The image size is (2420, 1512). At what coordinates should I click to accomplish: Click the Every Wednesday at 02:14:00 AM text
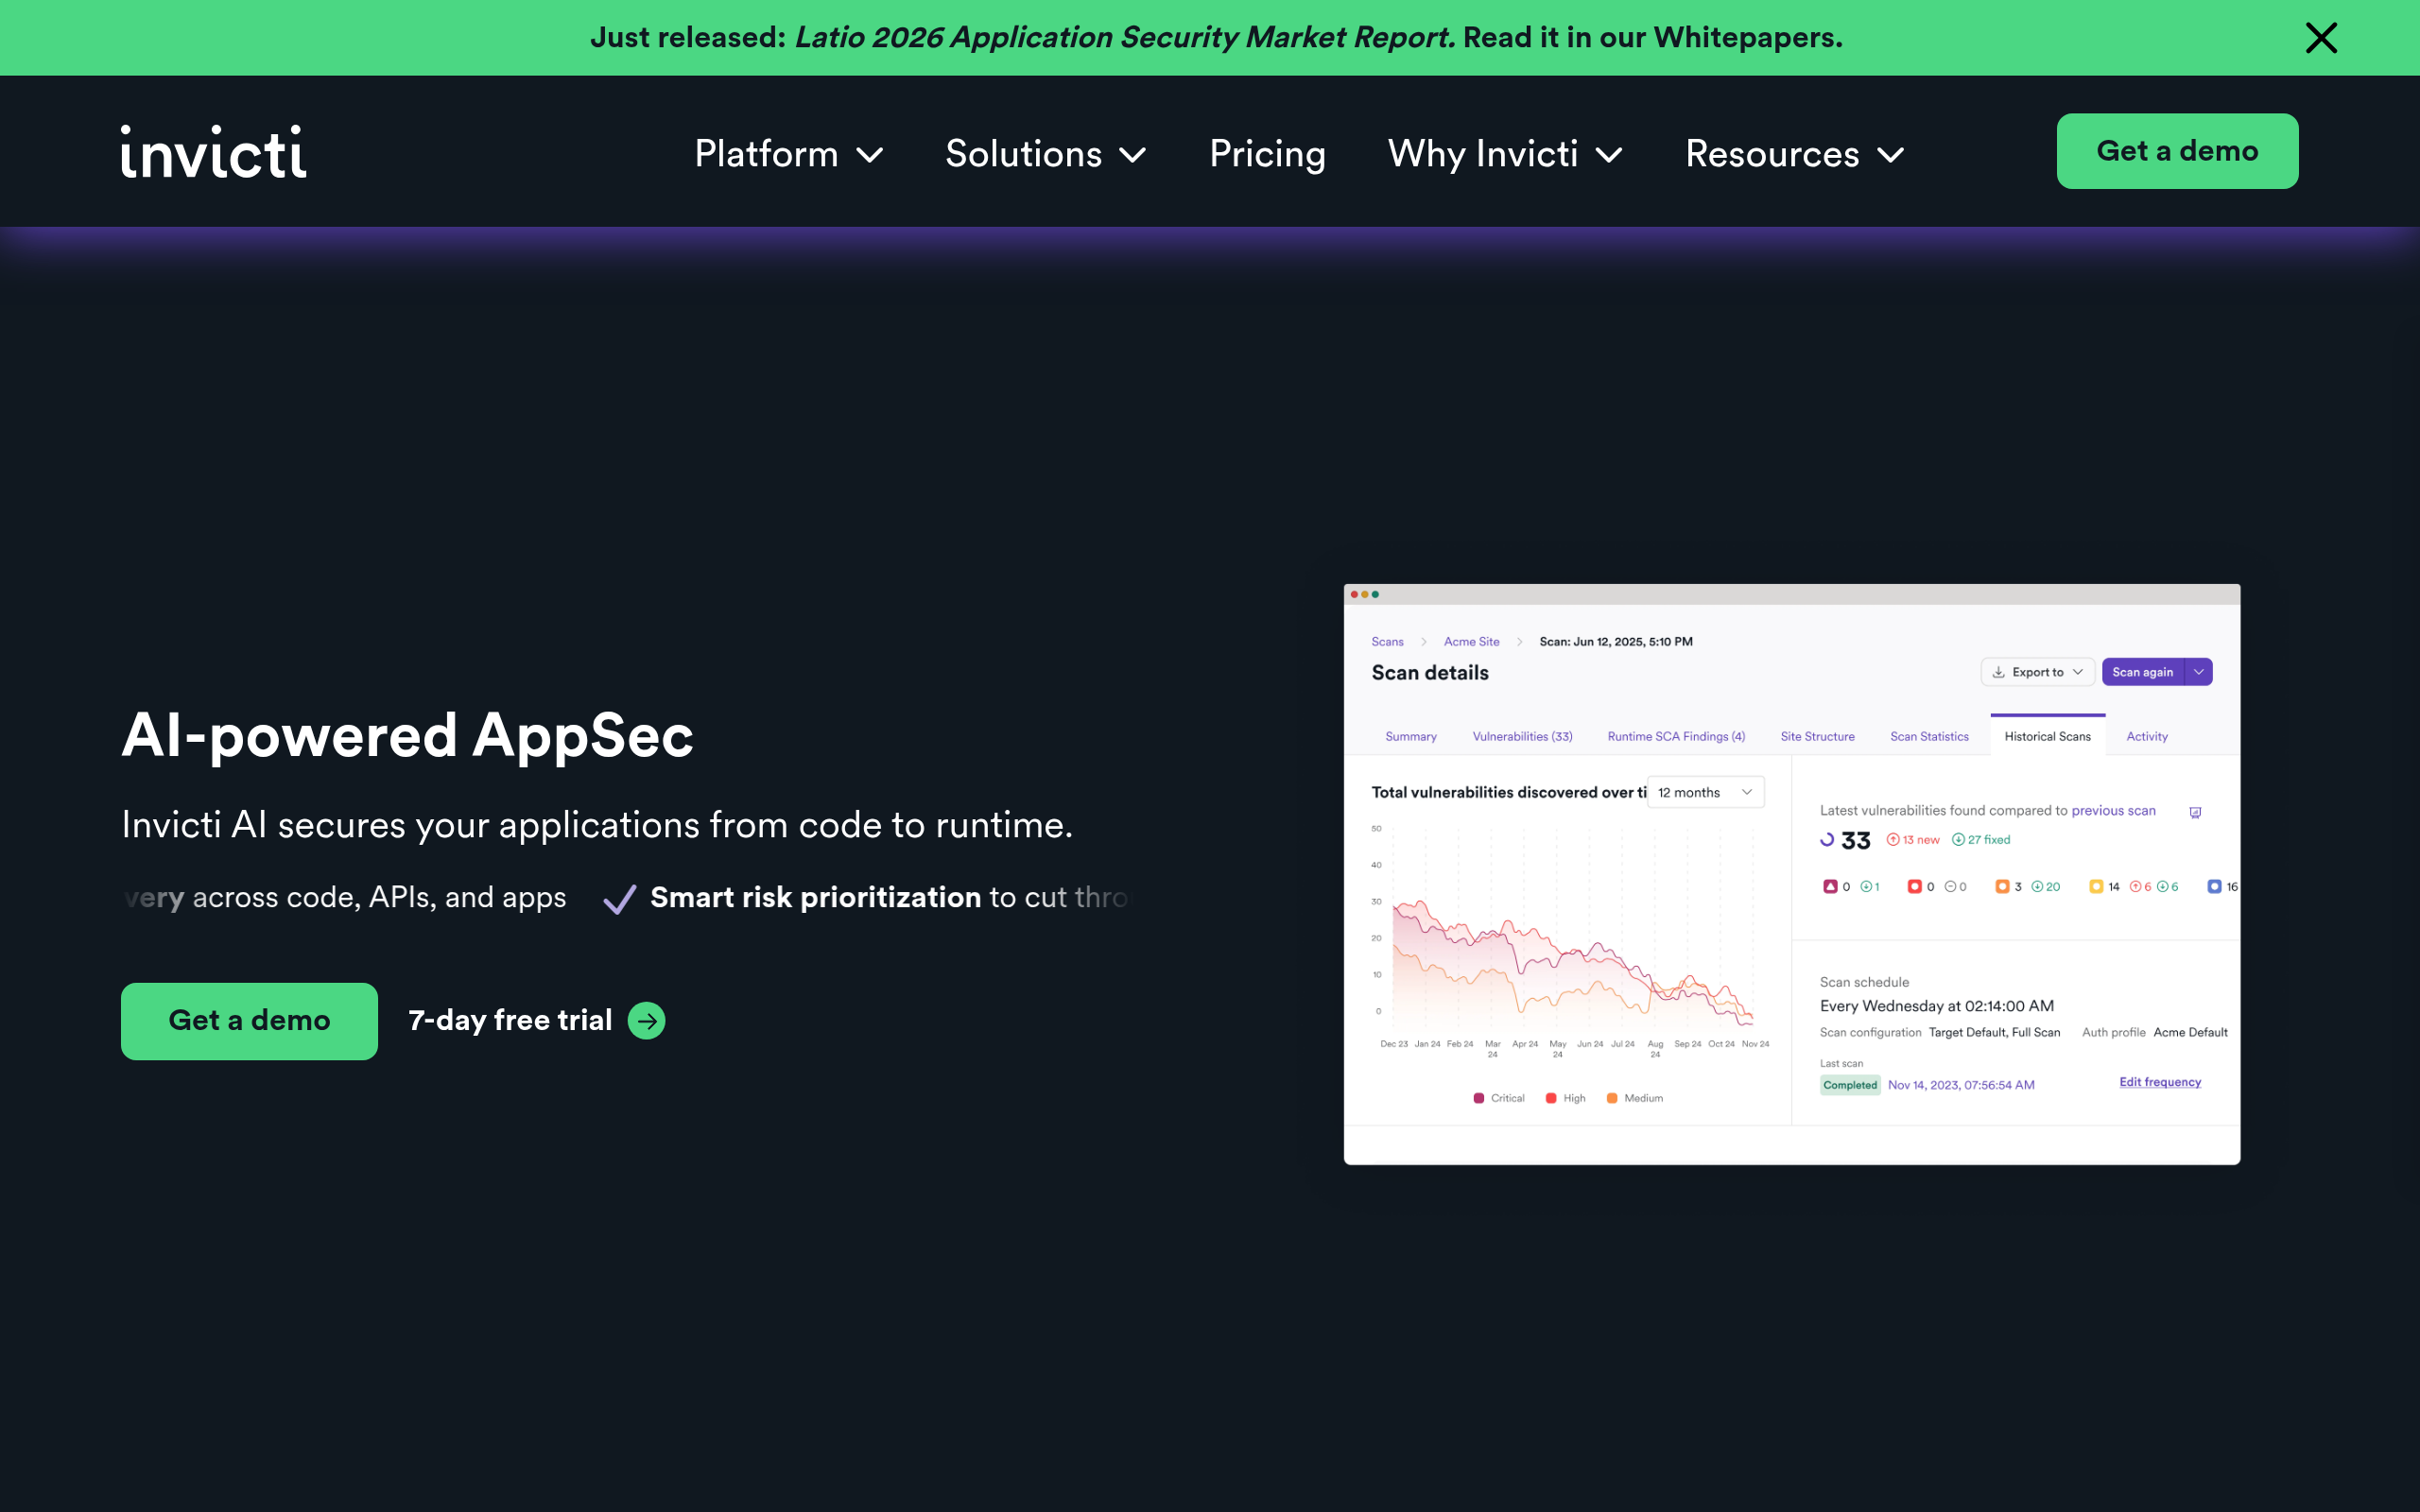(x=1937, y=1006)
